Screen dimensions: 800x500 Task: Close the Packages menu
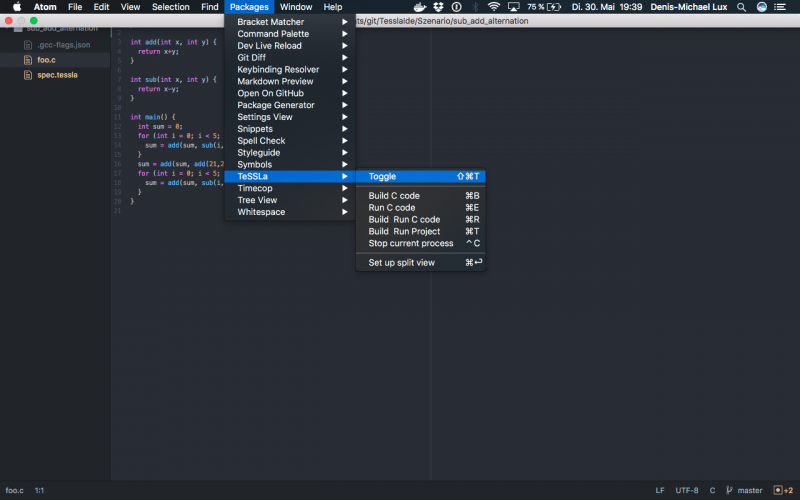click(x=249, y=7)
